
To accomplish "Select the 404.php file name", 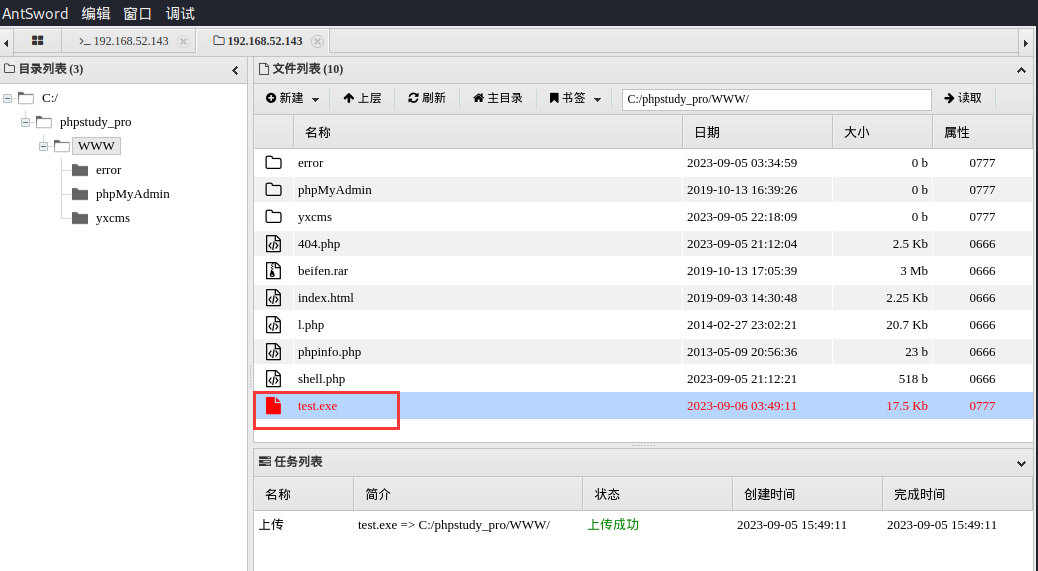I will pos(318,244).
